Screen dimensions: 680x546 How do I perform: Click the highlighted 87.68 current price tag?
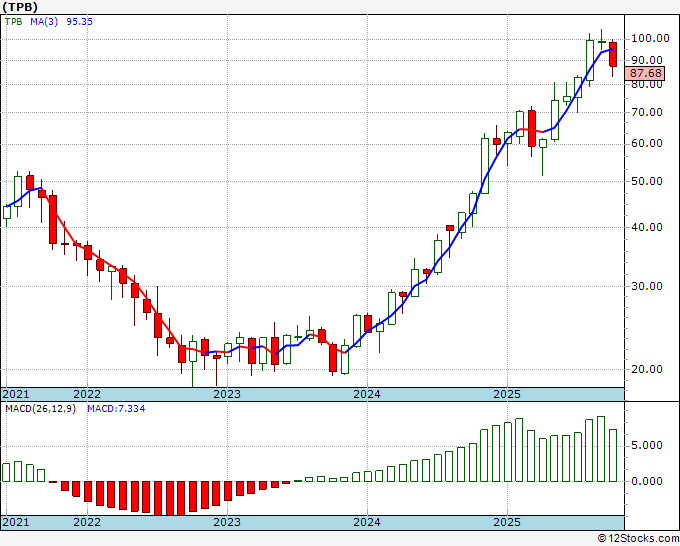(646, 73)
